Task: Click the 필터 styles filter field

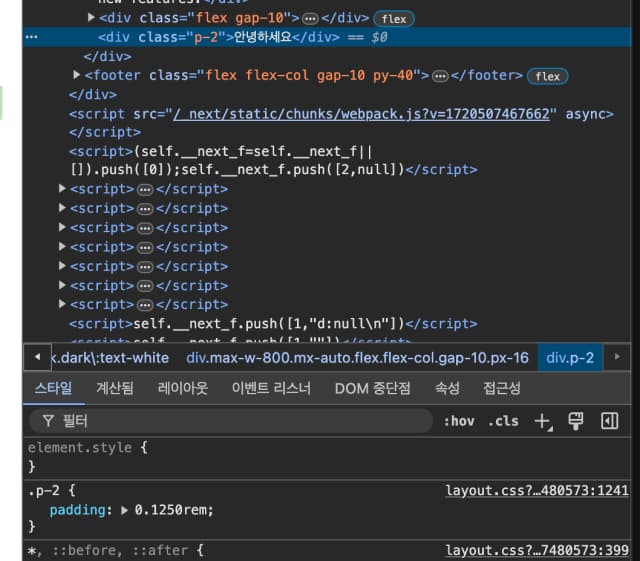Action: (x=231, y=421)
